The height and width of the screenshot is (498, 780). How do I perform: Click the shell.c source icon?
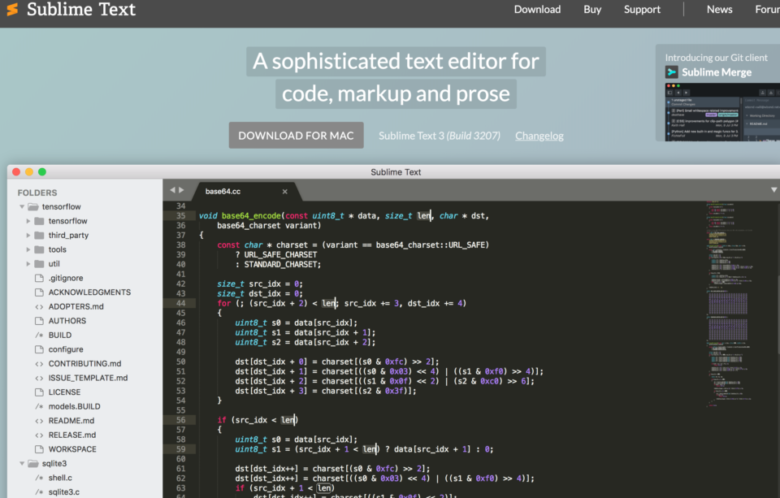click(x=39, y=478)
